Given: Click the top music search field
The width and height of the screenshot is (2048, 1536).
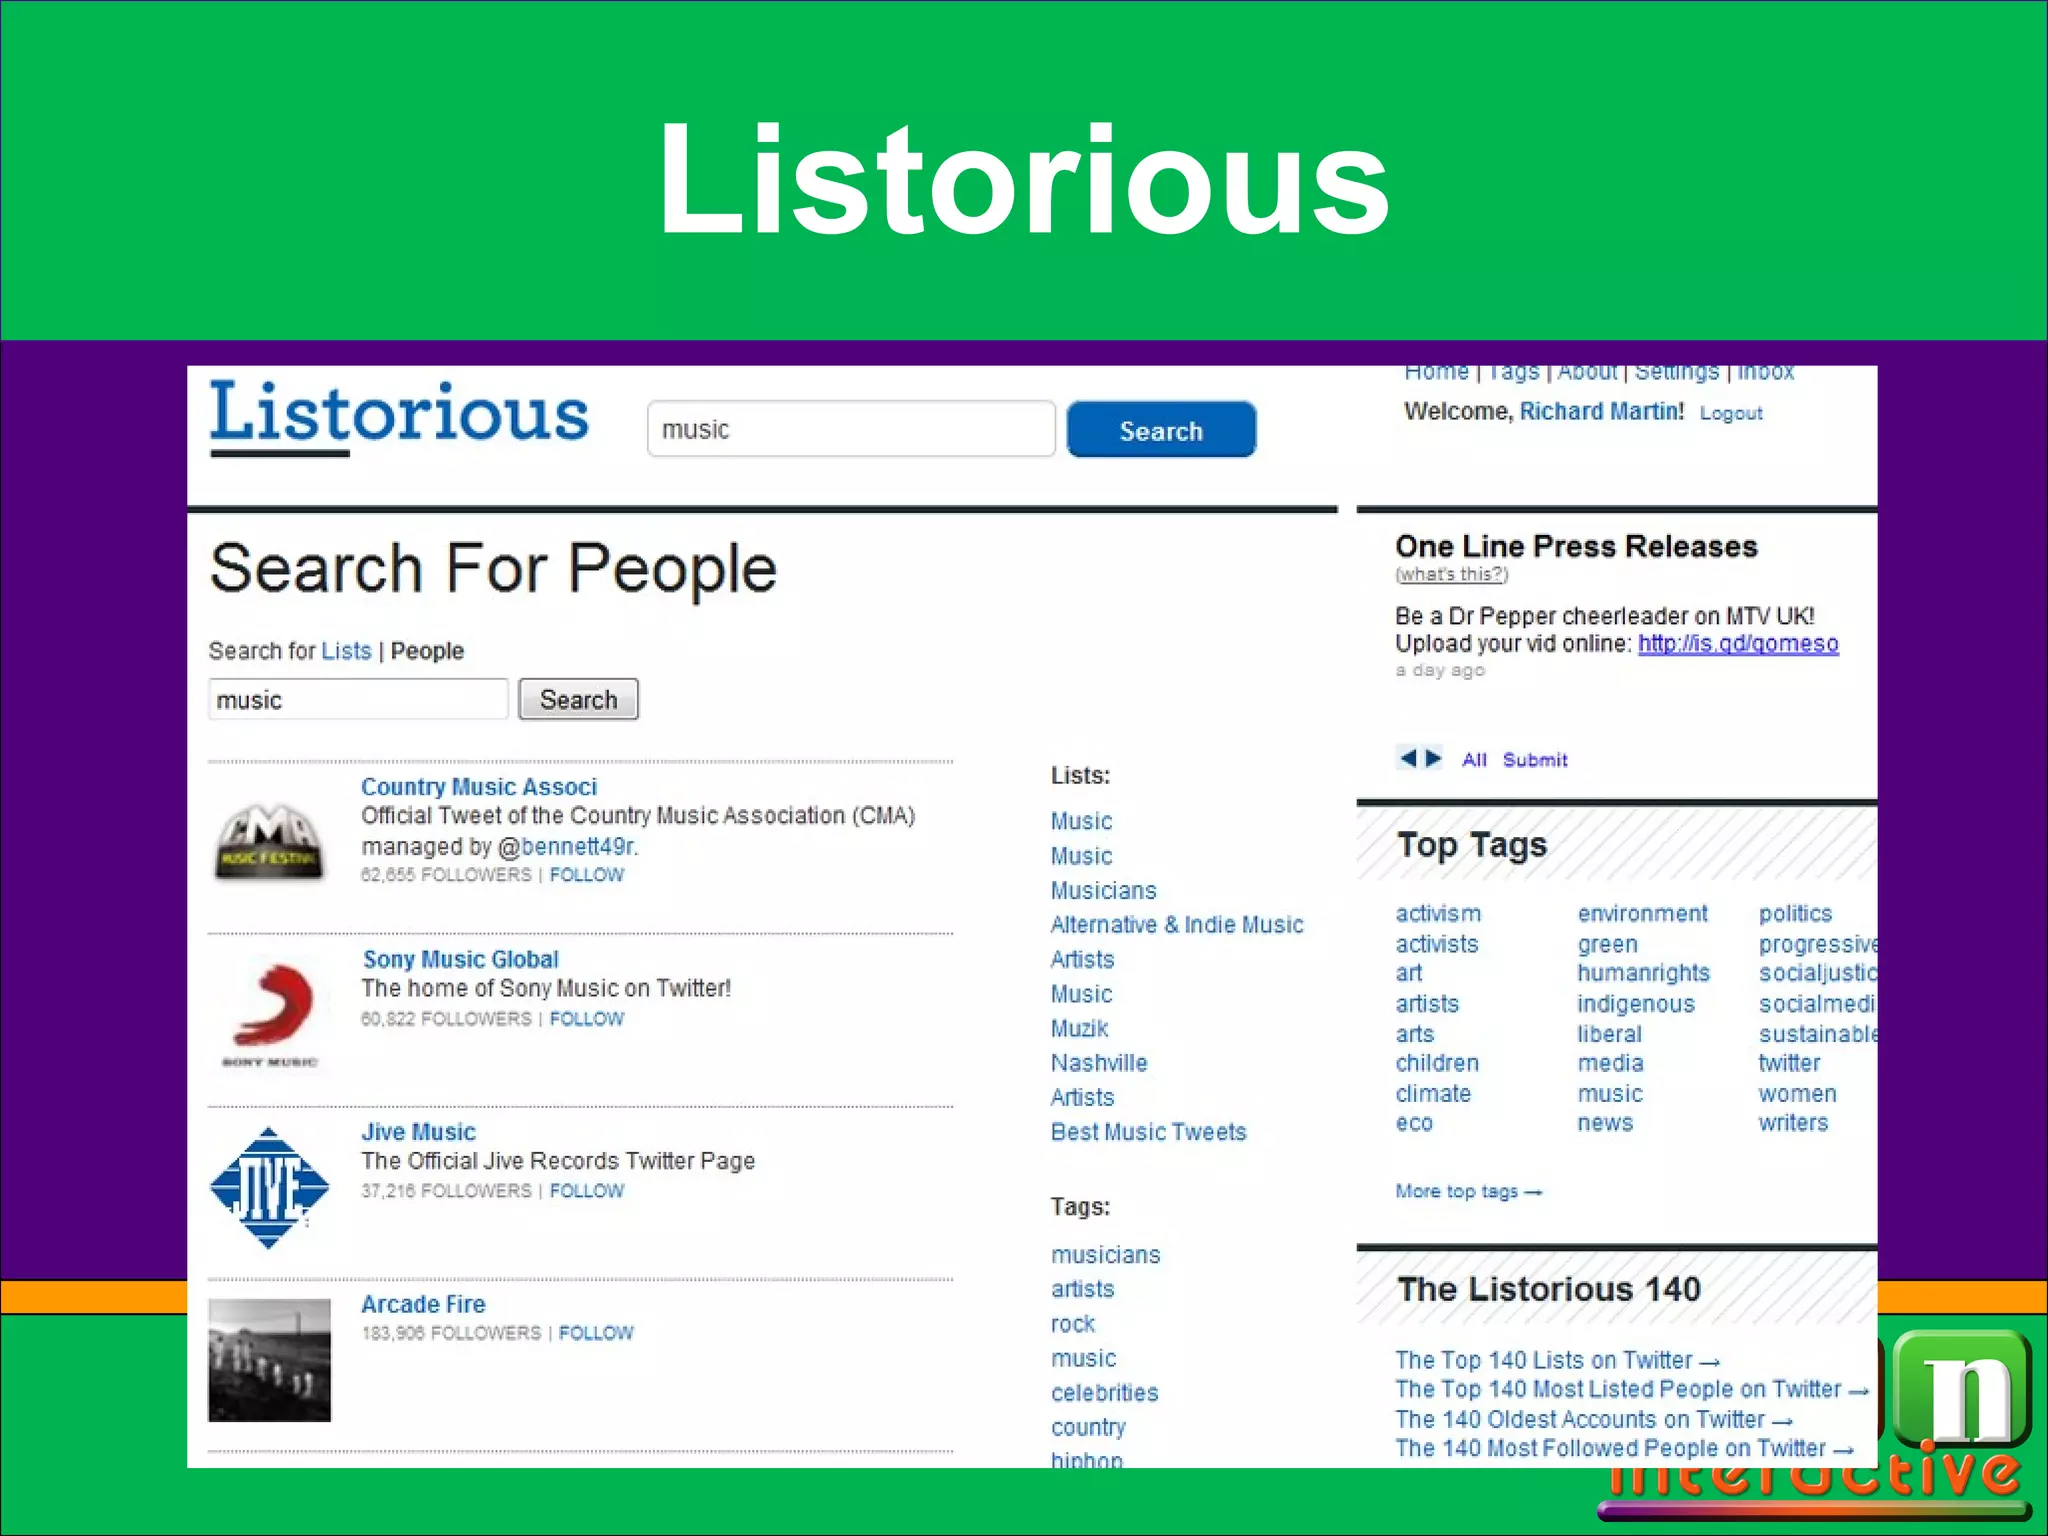Looking at the screenshot, I should tap(851, 429).
